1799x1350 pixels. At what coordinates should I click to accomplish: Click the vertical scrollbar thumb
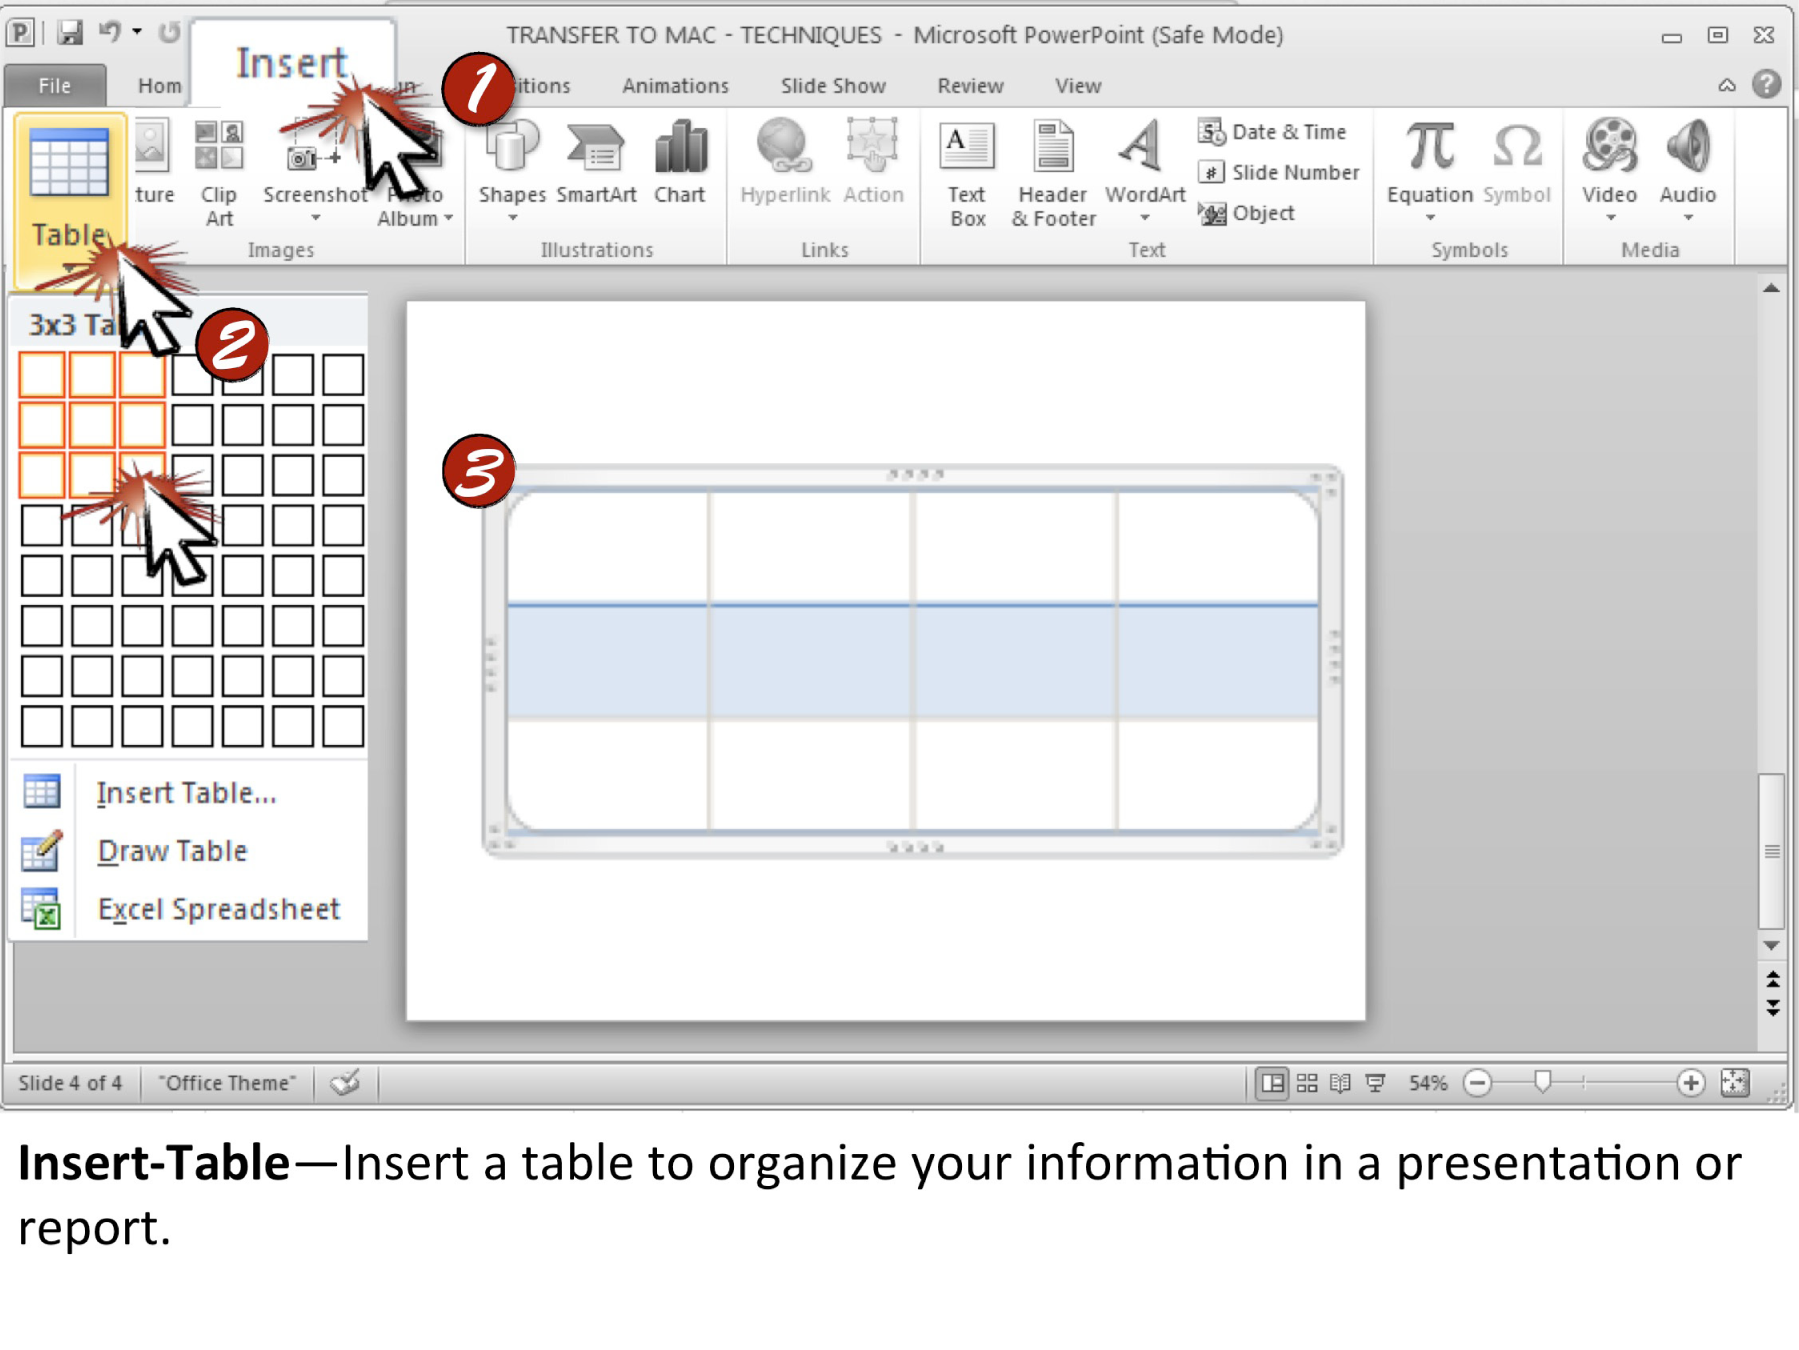[1771, 851]
